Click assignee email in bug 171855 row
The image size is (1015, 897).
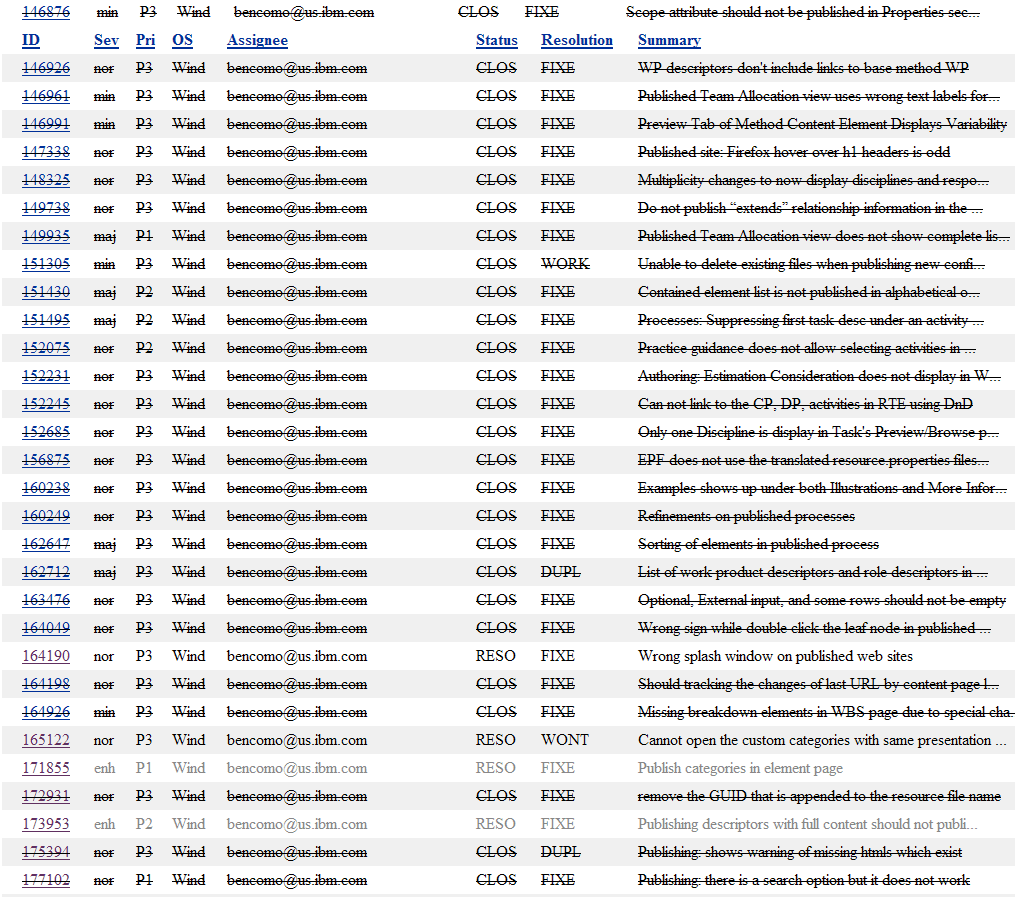point(296,768)
